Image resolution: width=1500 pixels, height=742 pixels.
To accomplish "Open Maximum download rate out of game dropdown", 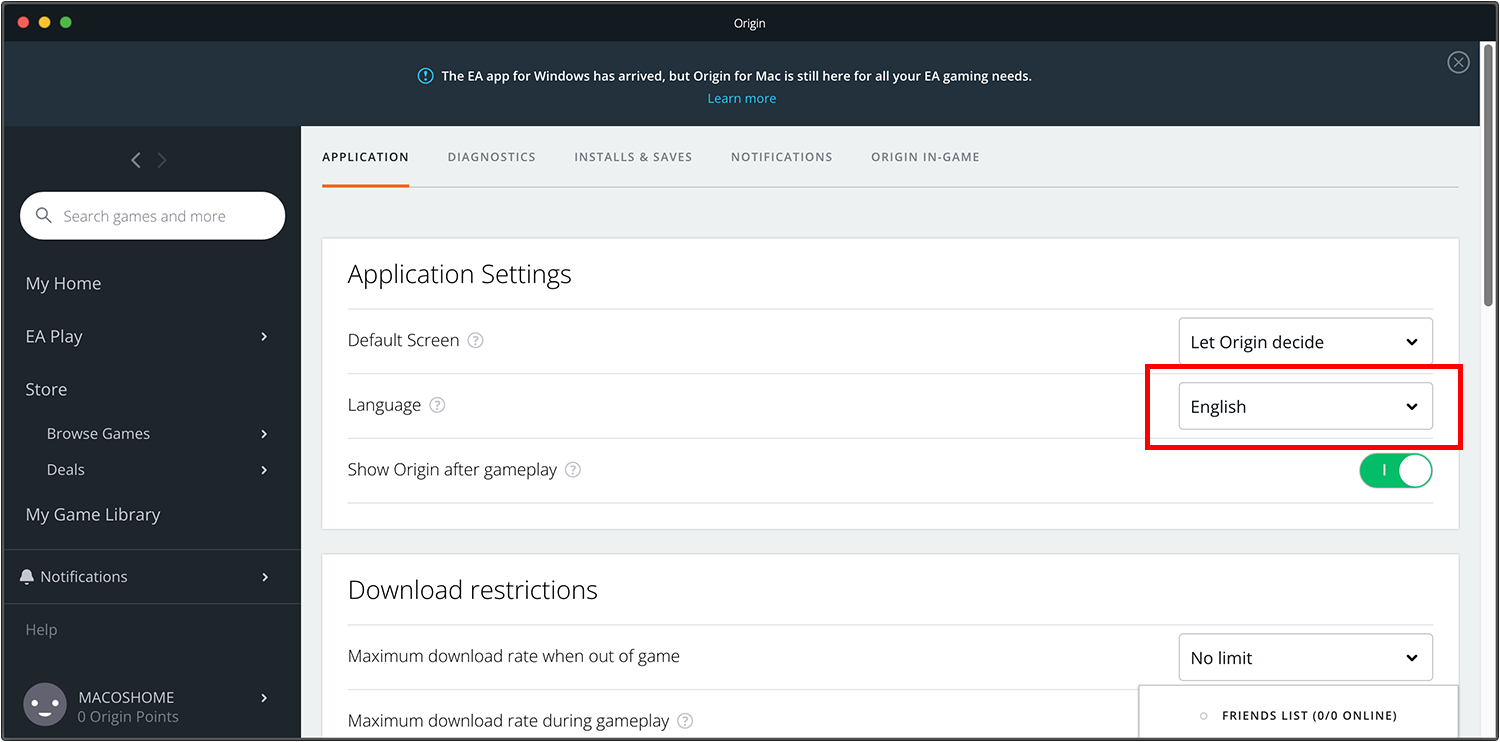I will [1305, 658].
